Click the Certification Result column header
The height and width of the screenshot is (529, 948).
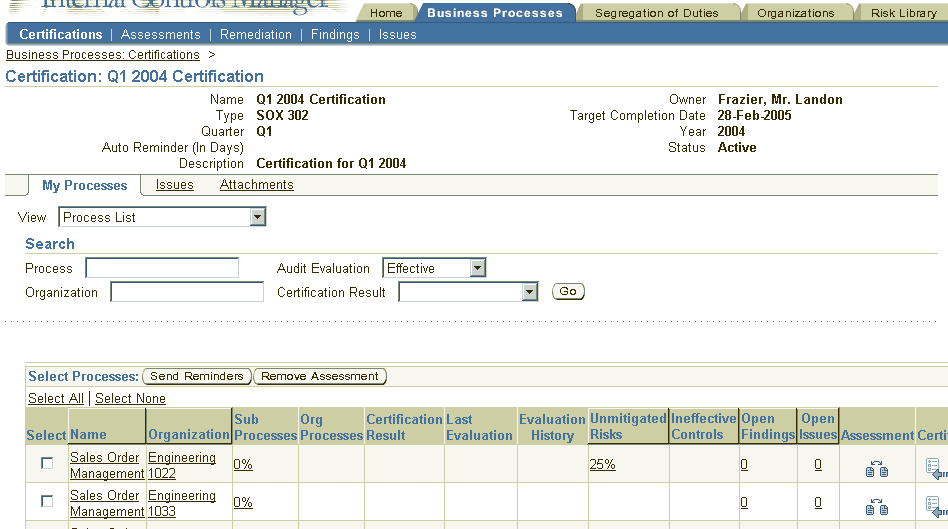pyautogui.click(x=404, y=427)
